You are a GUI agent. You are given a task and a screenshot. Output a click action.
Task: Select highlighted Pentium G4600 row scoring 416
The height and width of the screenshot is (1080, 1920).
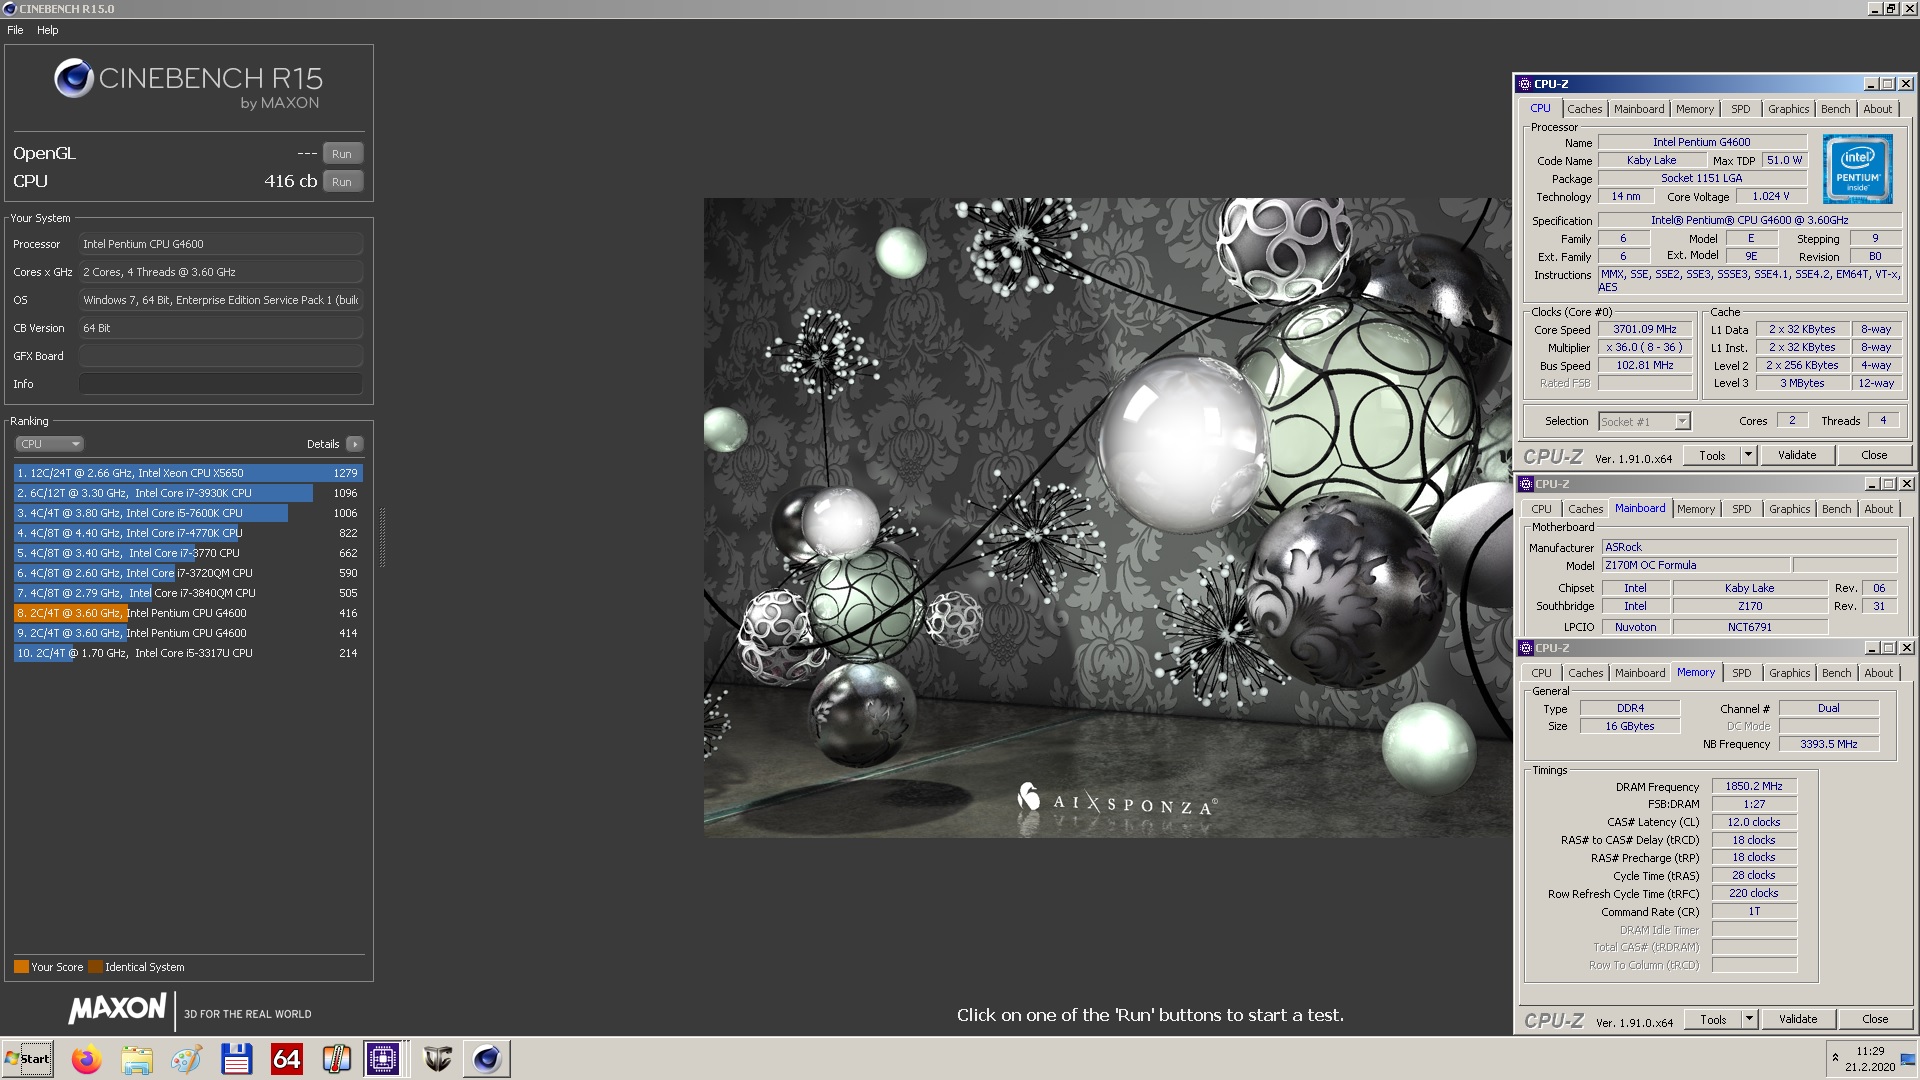tap(188, 613)
